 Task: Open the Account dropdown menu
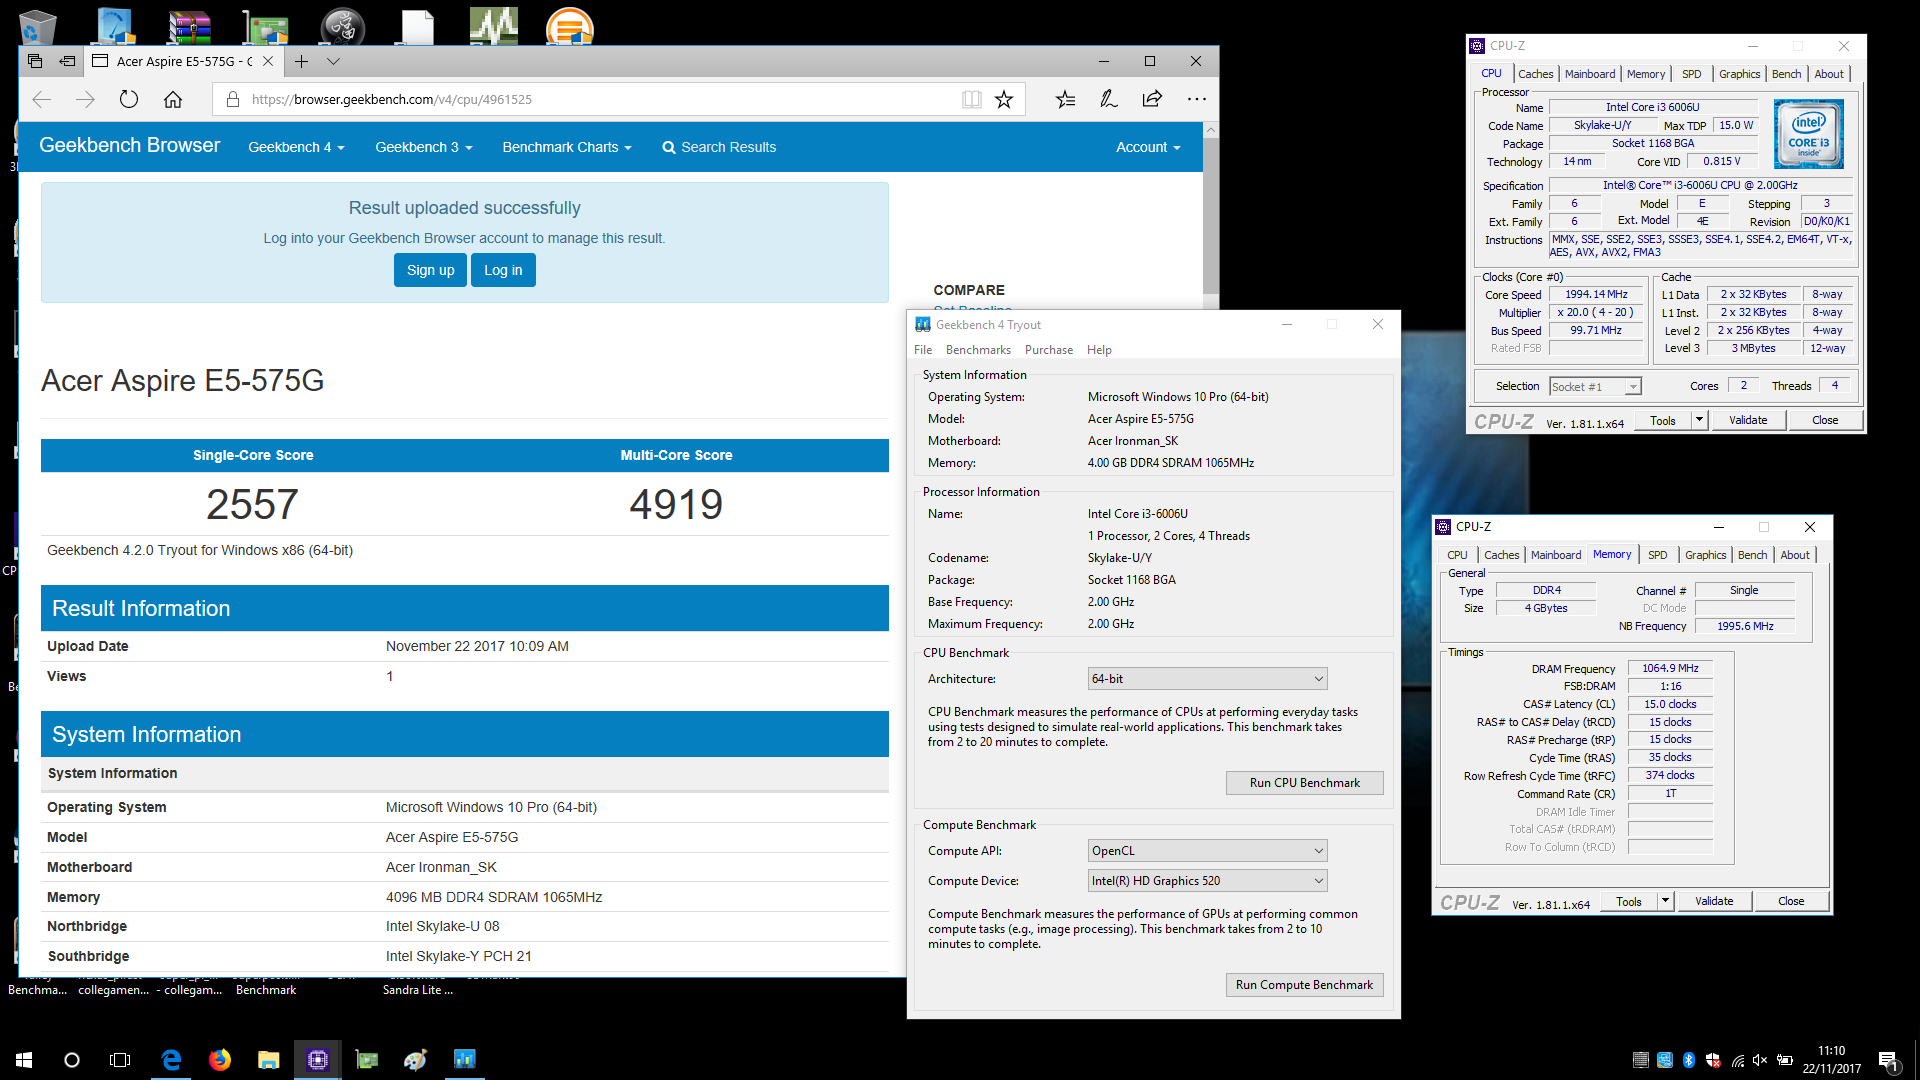click(x=1148, y=147)
